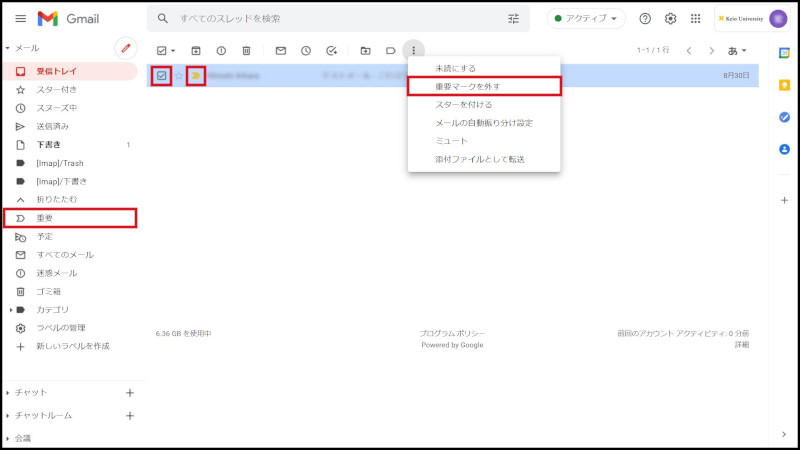Select ミュート in the more menu
Image resolution: width=800 pixels, height=450 pixels.
451,141
